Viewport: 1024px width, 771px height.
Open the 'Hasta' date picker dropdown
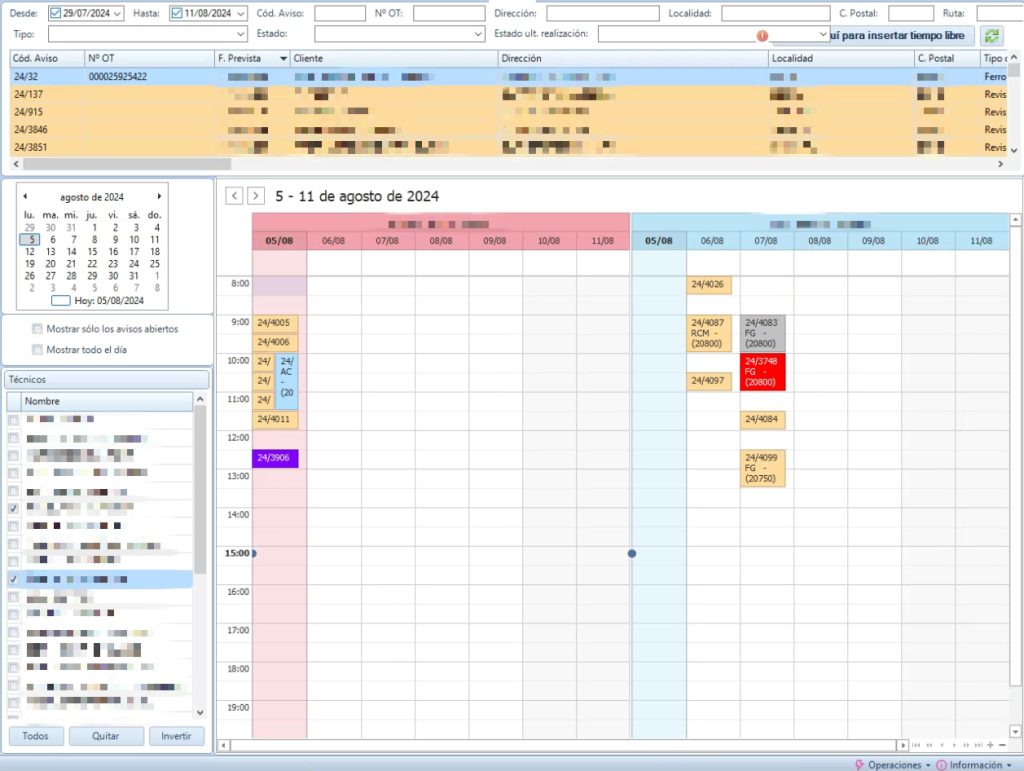(241, 13)
